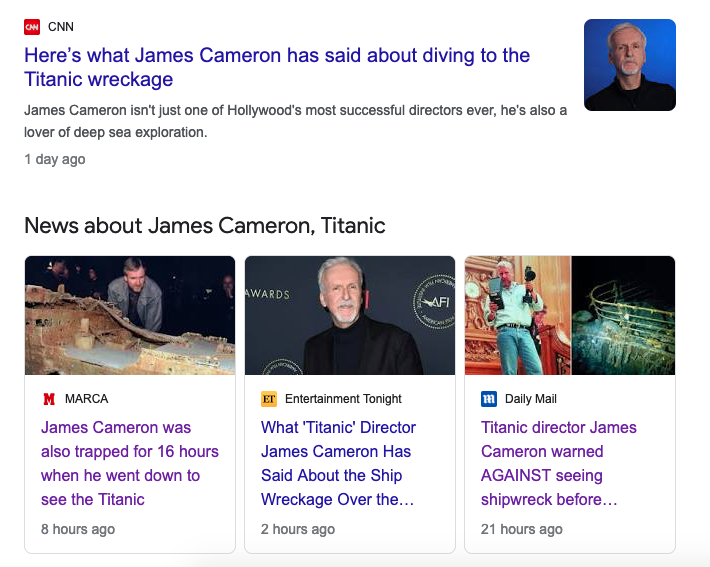Screen dimensions: 710x567
Task: Open the Entertainment Tonight article on the ship wreckage
Action: pyautogui.click(x=338, y=463)
